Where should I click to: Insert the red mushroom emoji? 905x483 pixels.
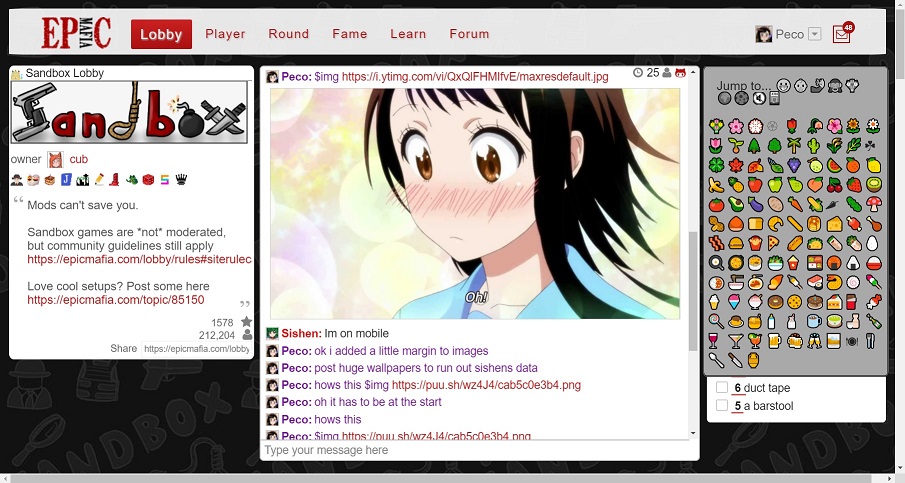click(874, 204)
